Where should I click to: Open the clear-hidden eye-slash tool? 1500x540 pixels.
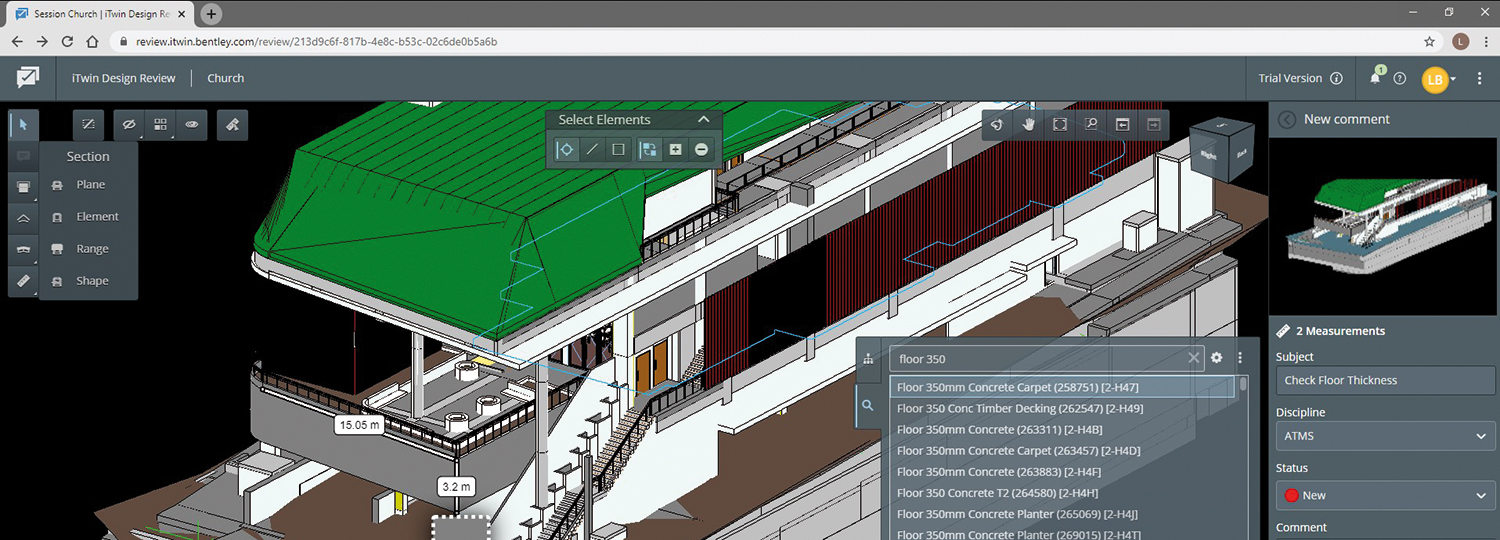coord(128,125)
